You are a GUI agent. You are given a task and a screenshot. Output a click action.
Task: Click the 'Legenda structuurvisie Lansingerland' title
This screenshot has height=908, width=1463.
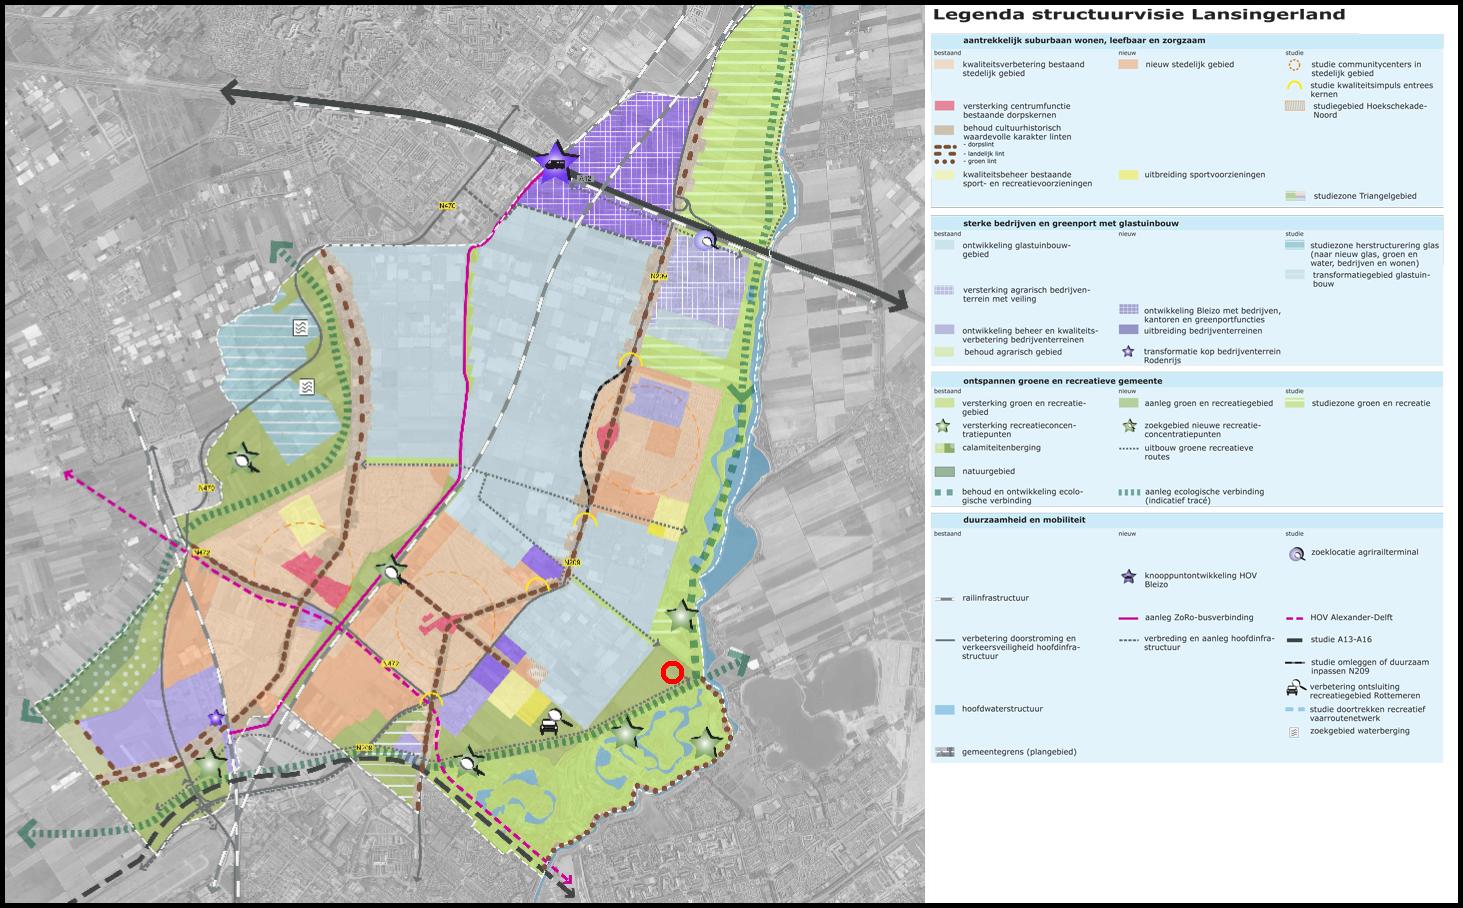(1139, 15)
